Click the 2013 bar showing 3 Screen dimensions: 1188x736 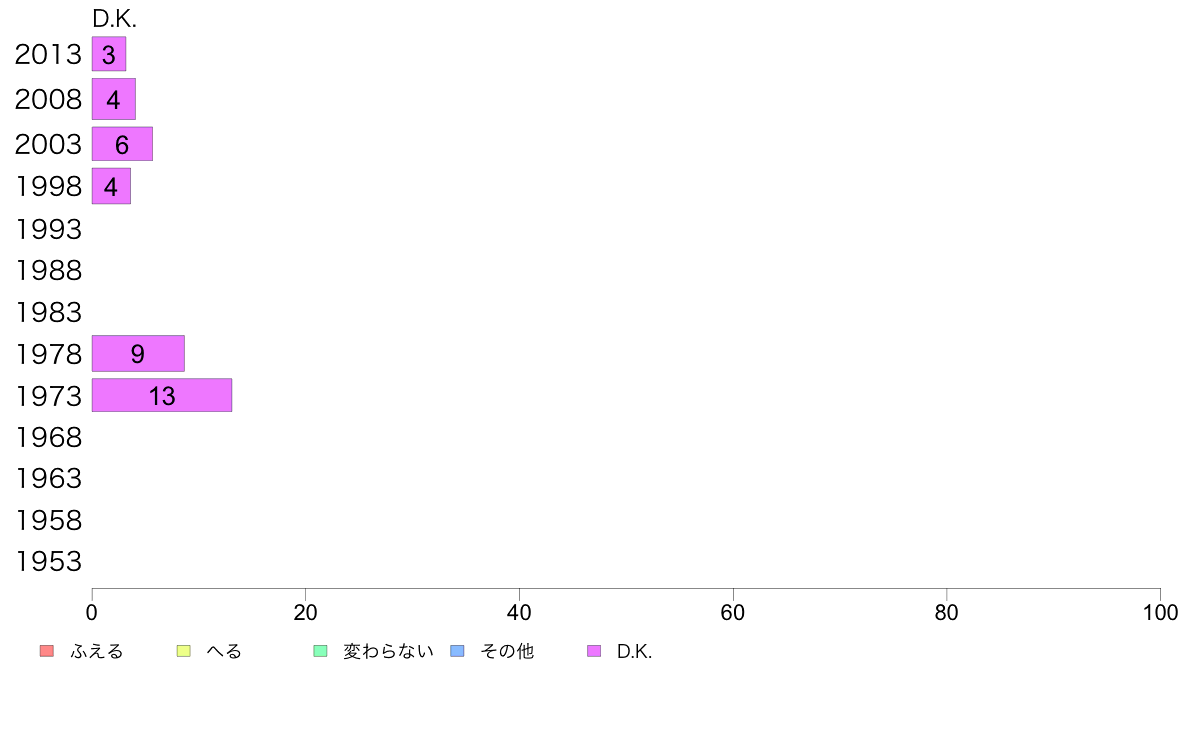pos(109,54)
